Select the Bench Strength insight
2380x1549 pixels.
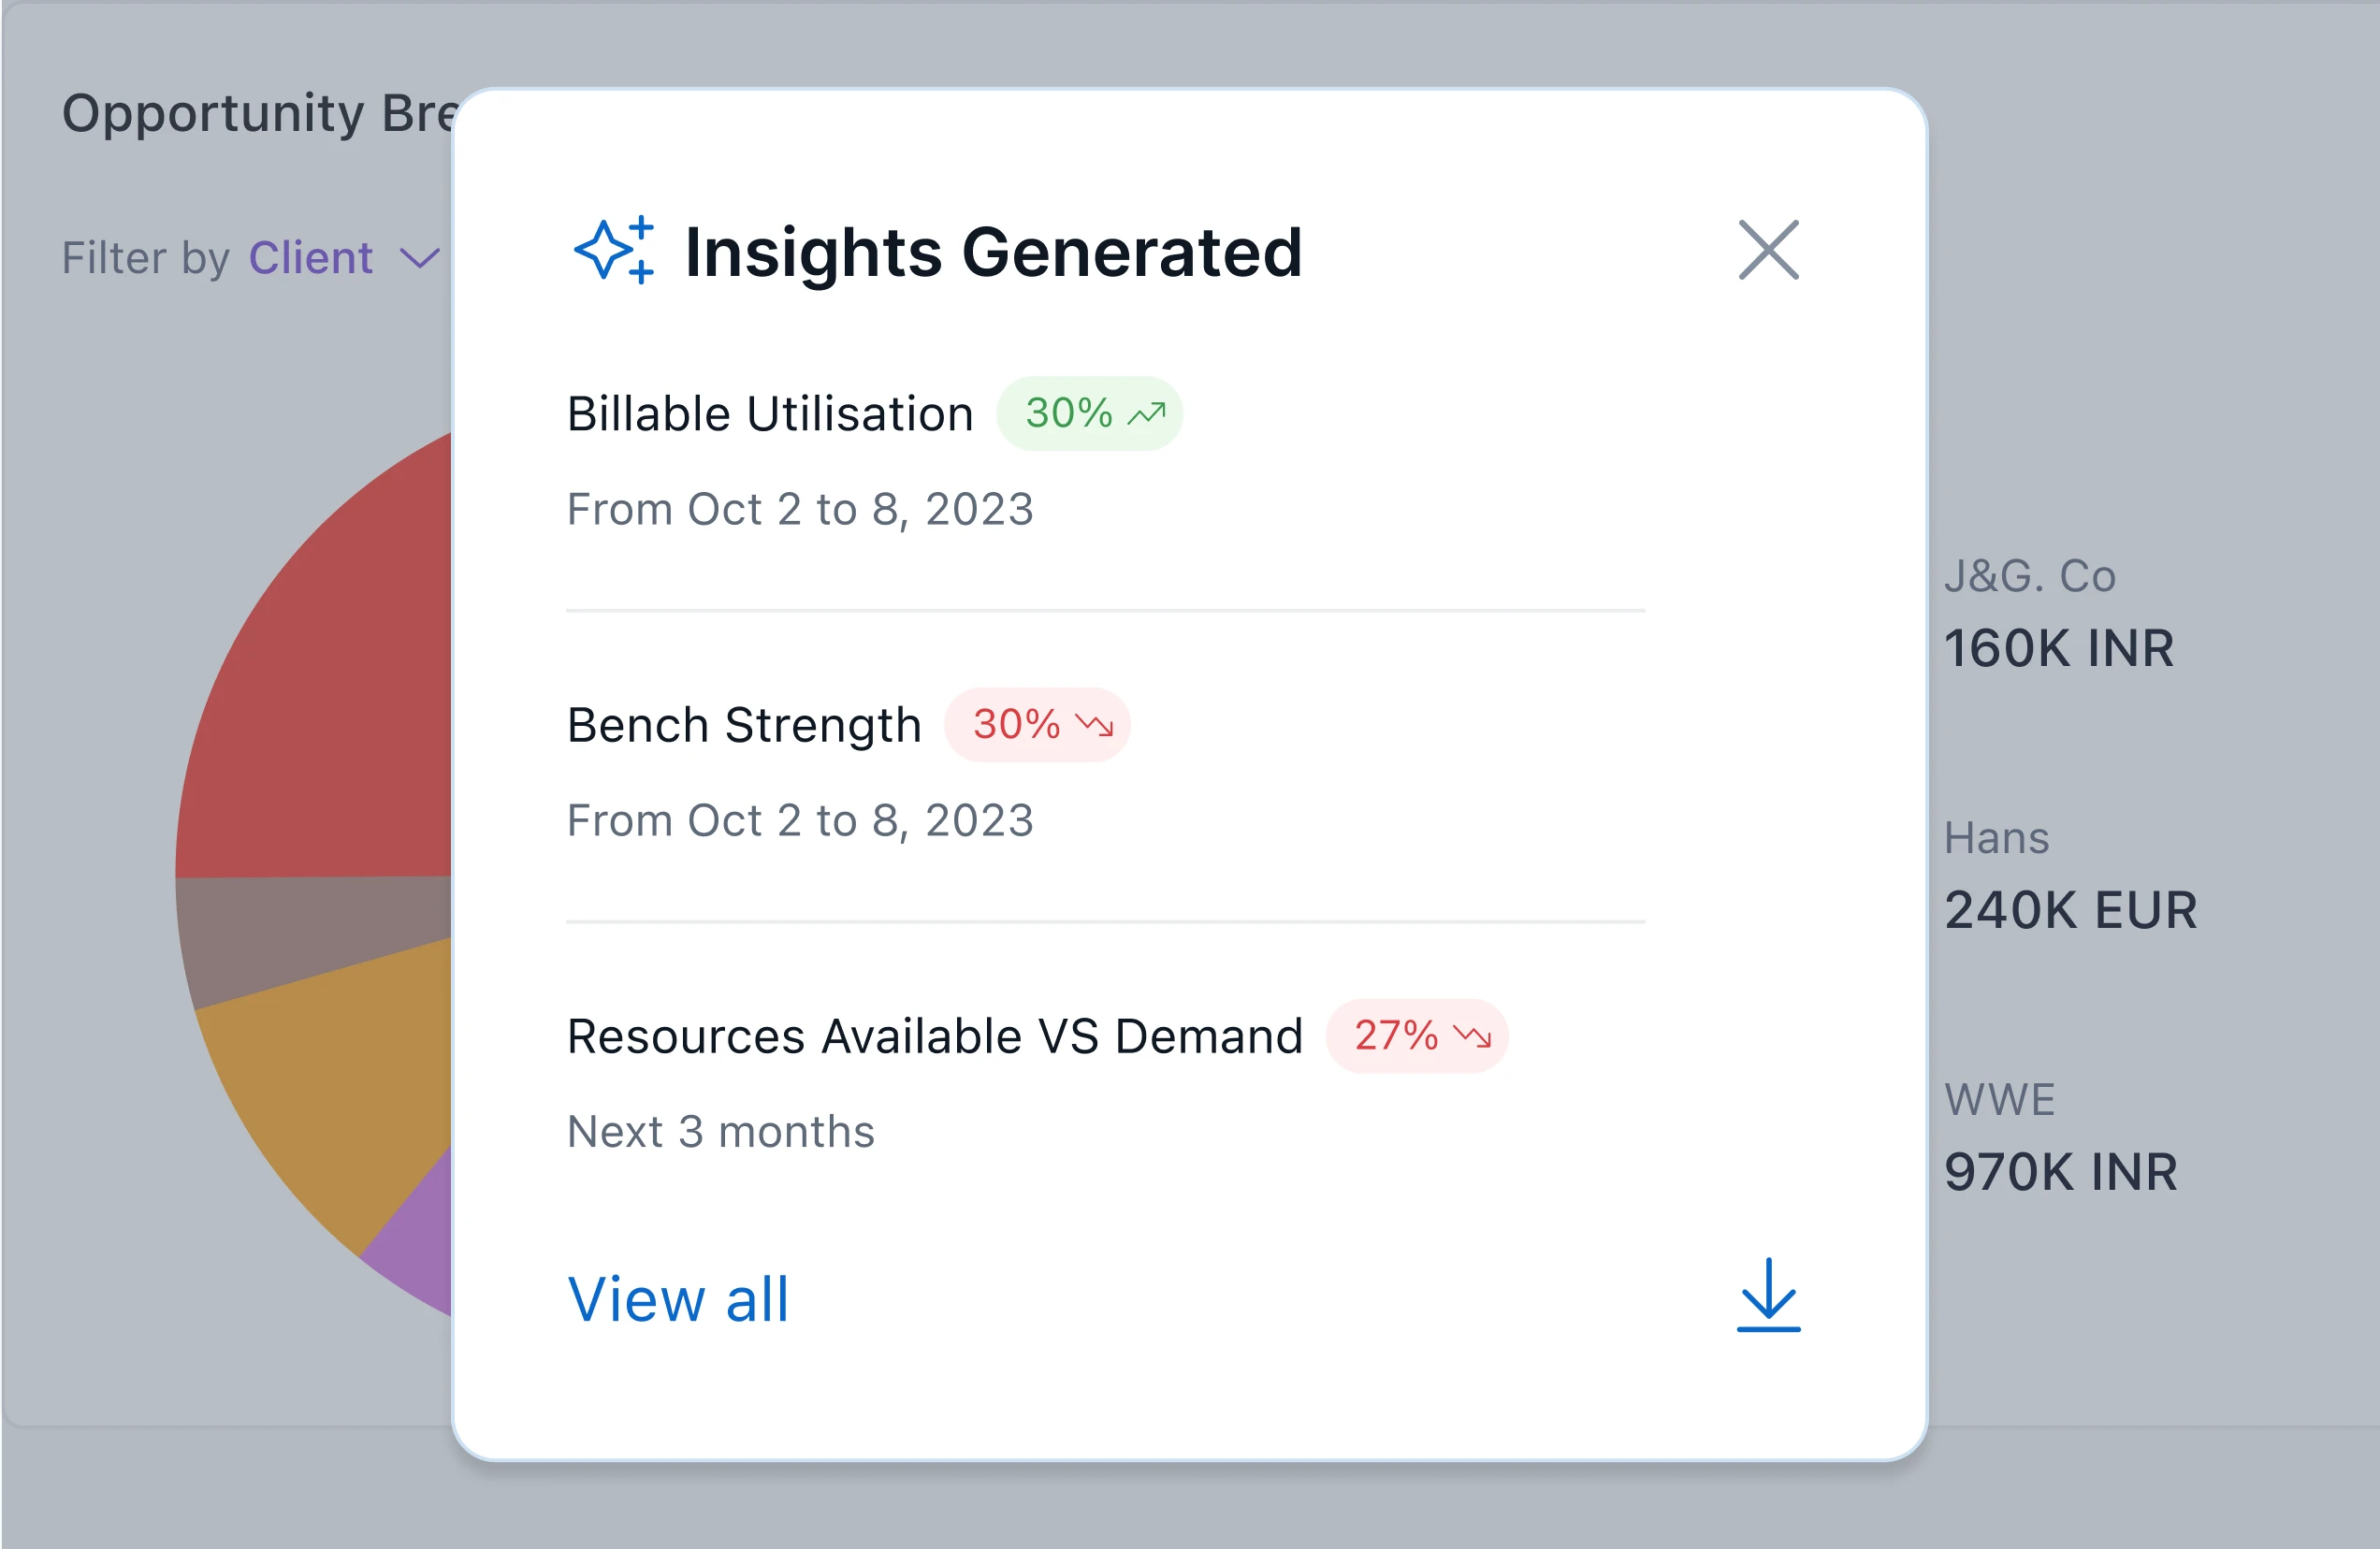744,725
